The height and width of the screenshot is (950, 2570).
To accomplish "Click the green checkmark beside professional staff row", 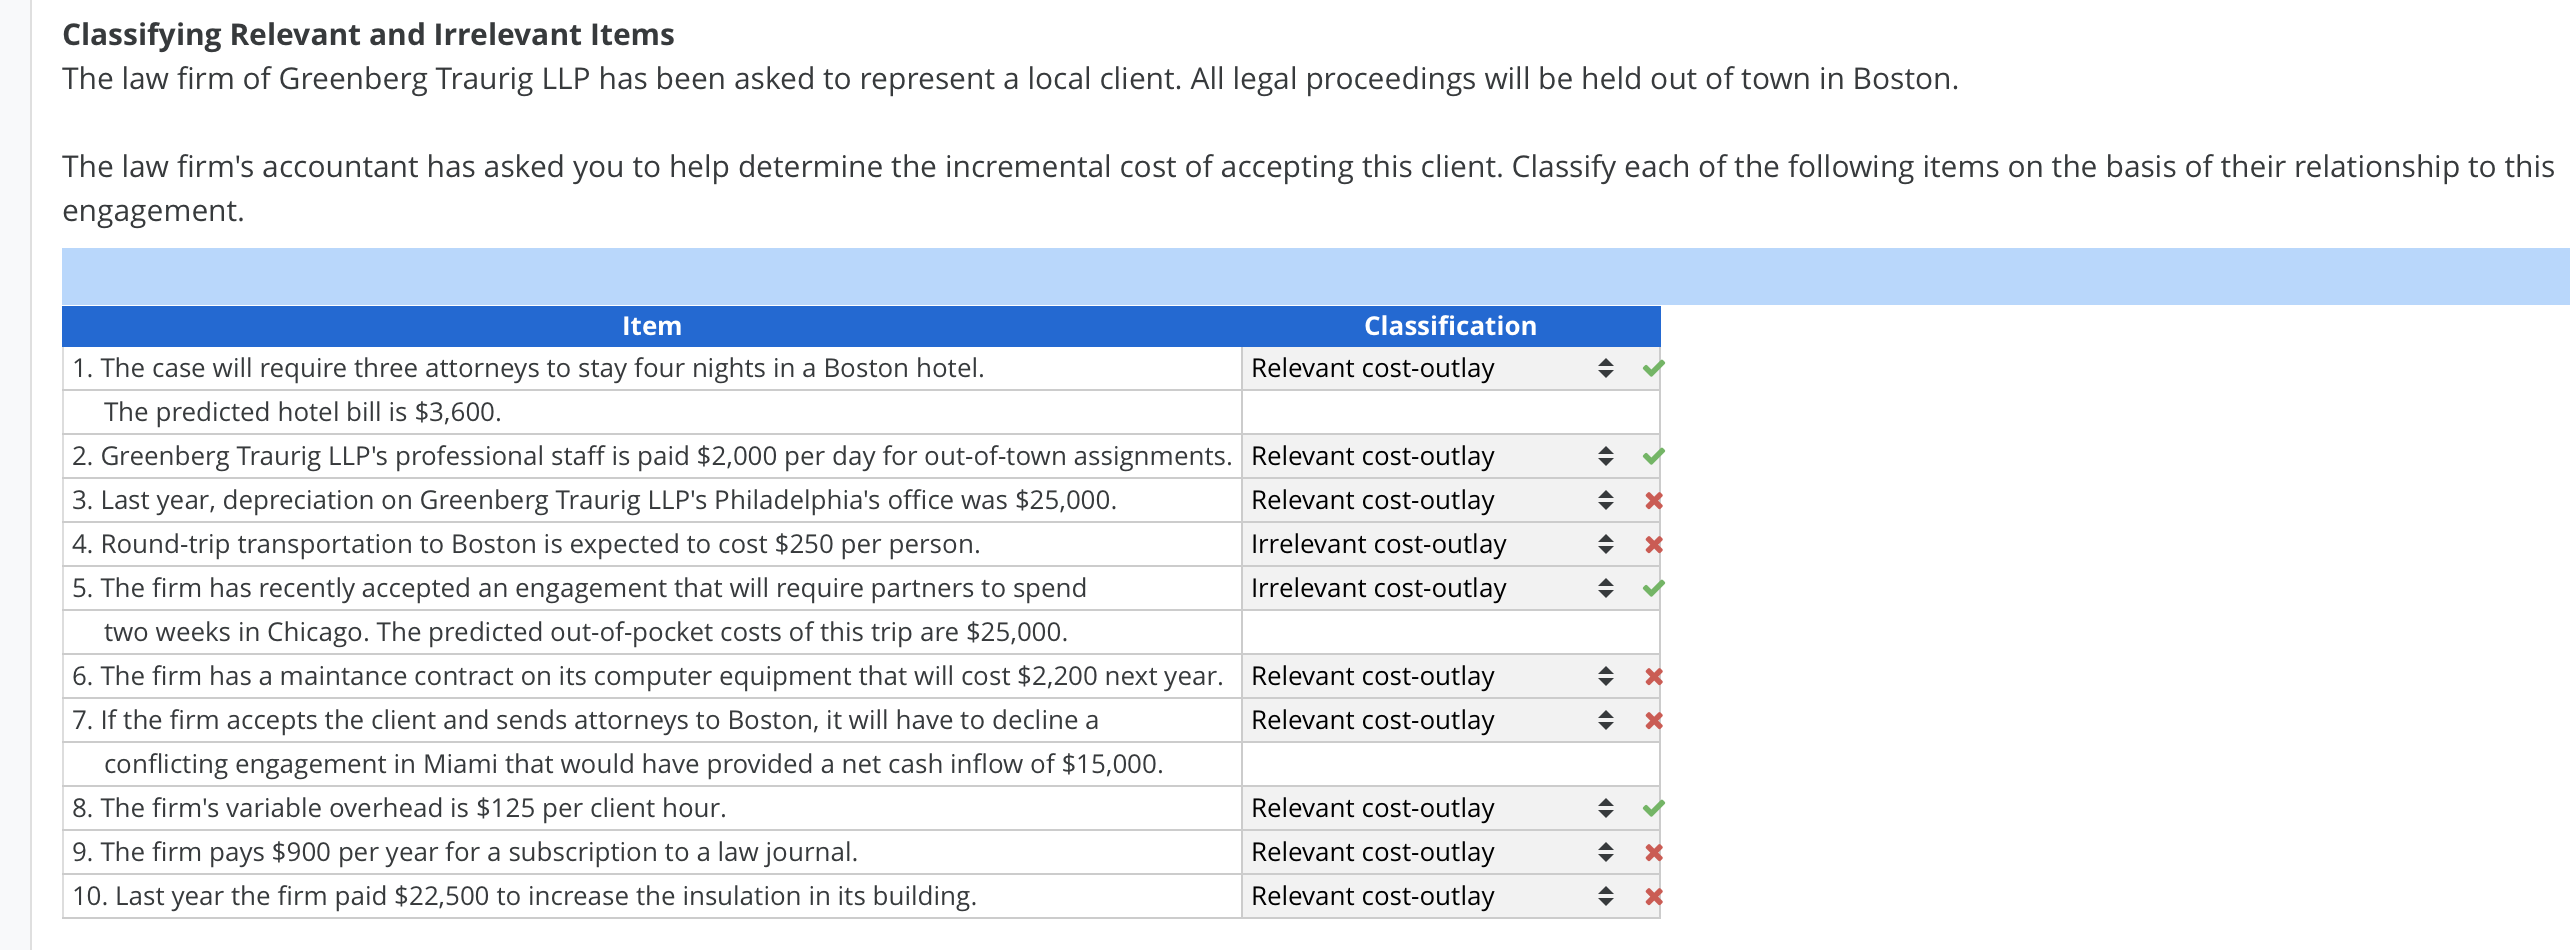I will pyautogui.click(x=1653, y=456).
